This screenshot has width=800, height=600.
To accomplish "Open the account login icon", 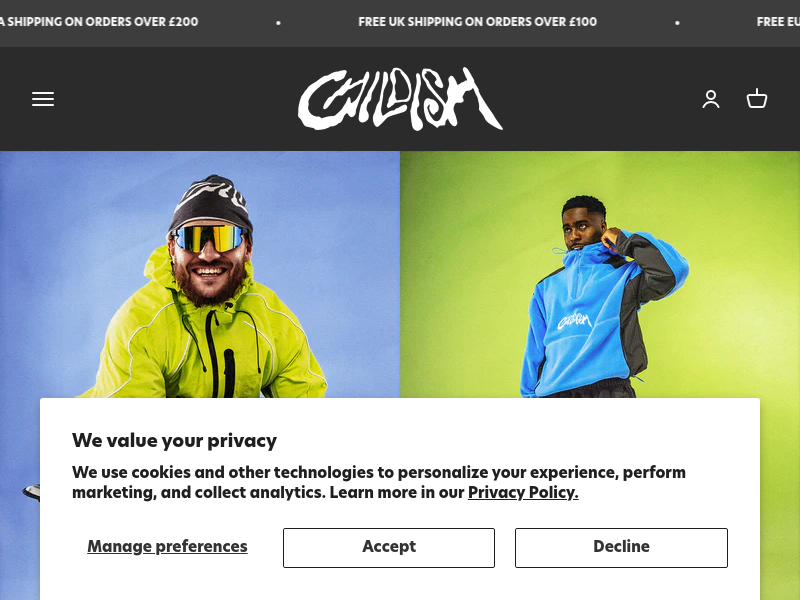I will [711, 99].
